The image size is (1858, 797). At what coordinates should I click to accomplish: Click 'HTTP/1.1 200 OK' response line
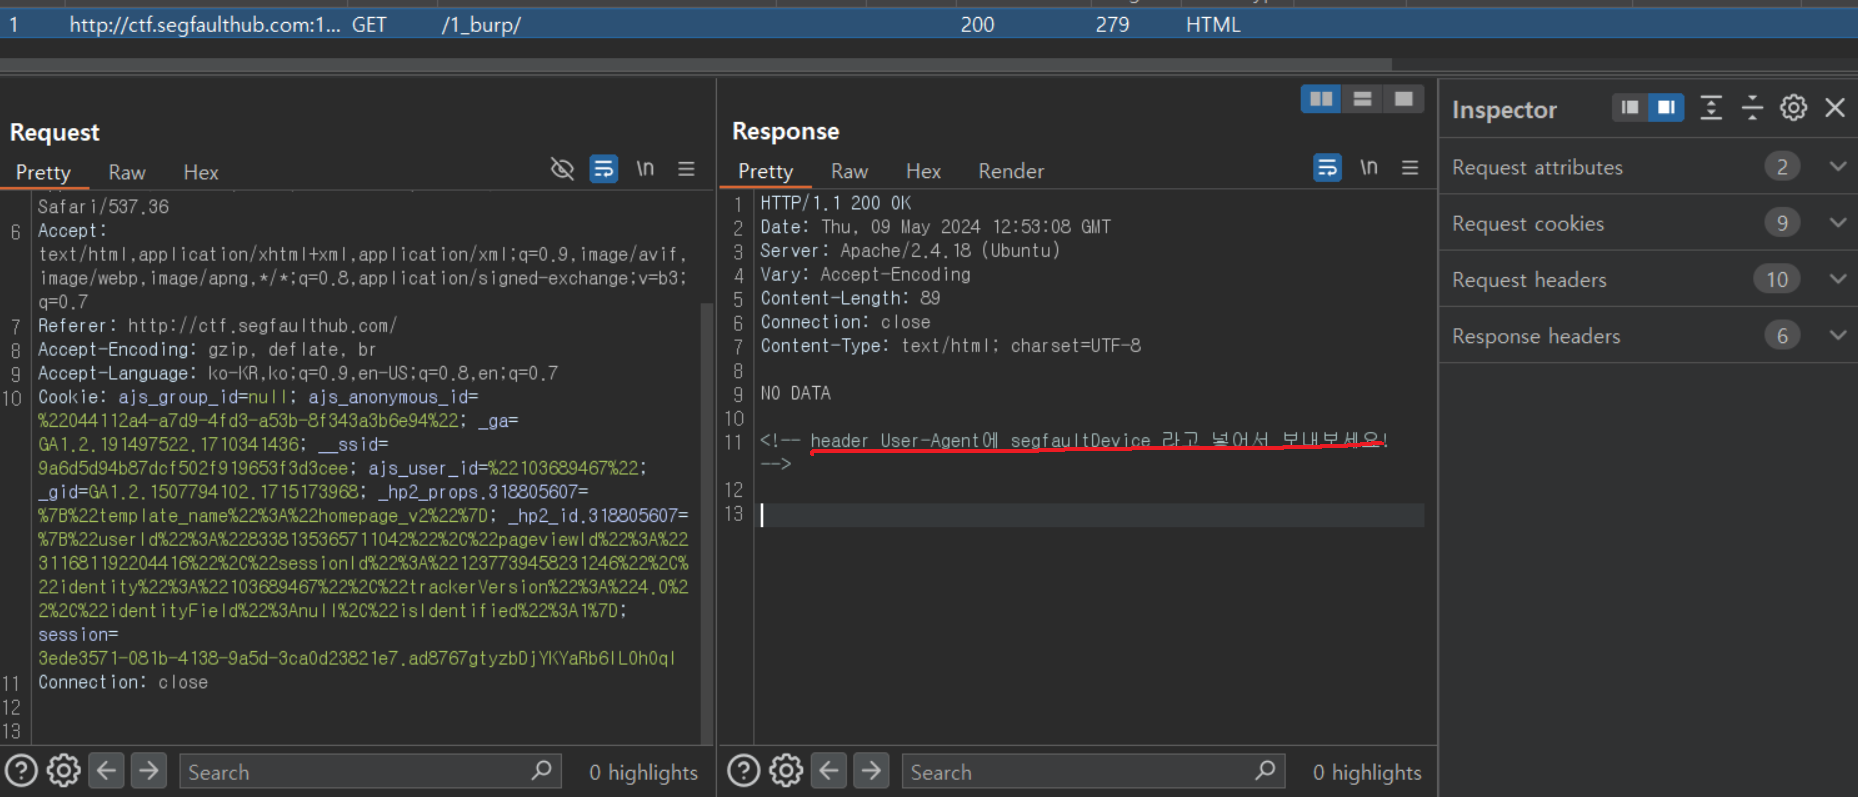pyautogui.click(x=836, y=203)
